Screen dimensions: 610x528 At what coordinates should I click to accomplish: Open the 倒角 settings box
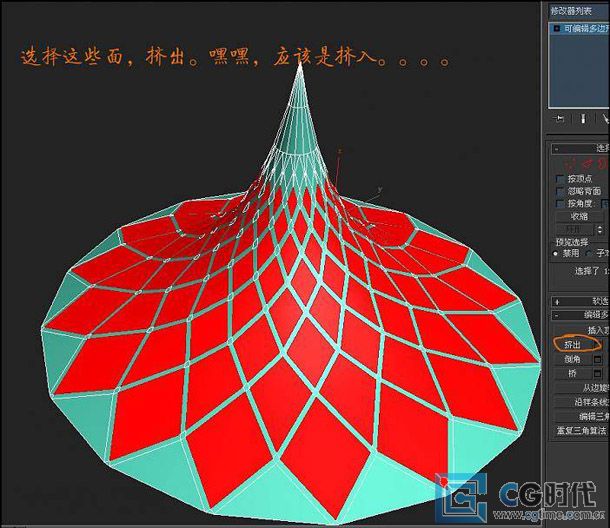(598, 360)
